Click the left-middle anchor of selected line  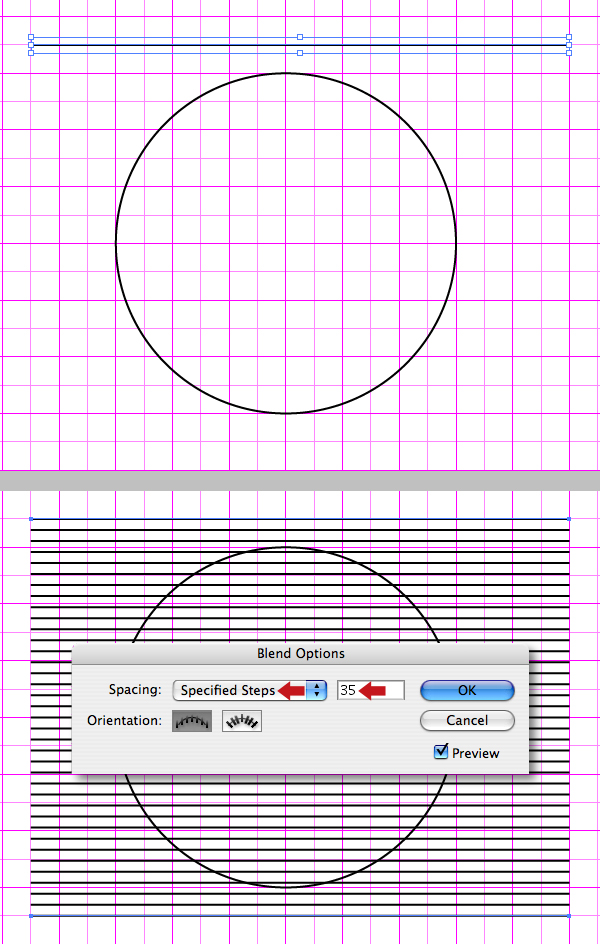31,45
